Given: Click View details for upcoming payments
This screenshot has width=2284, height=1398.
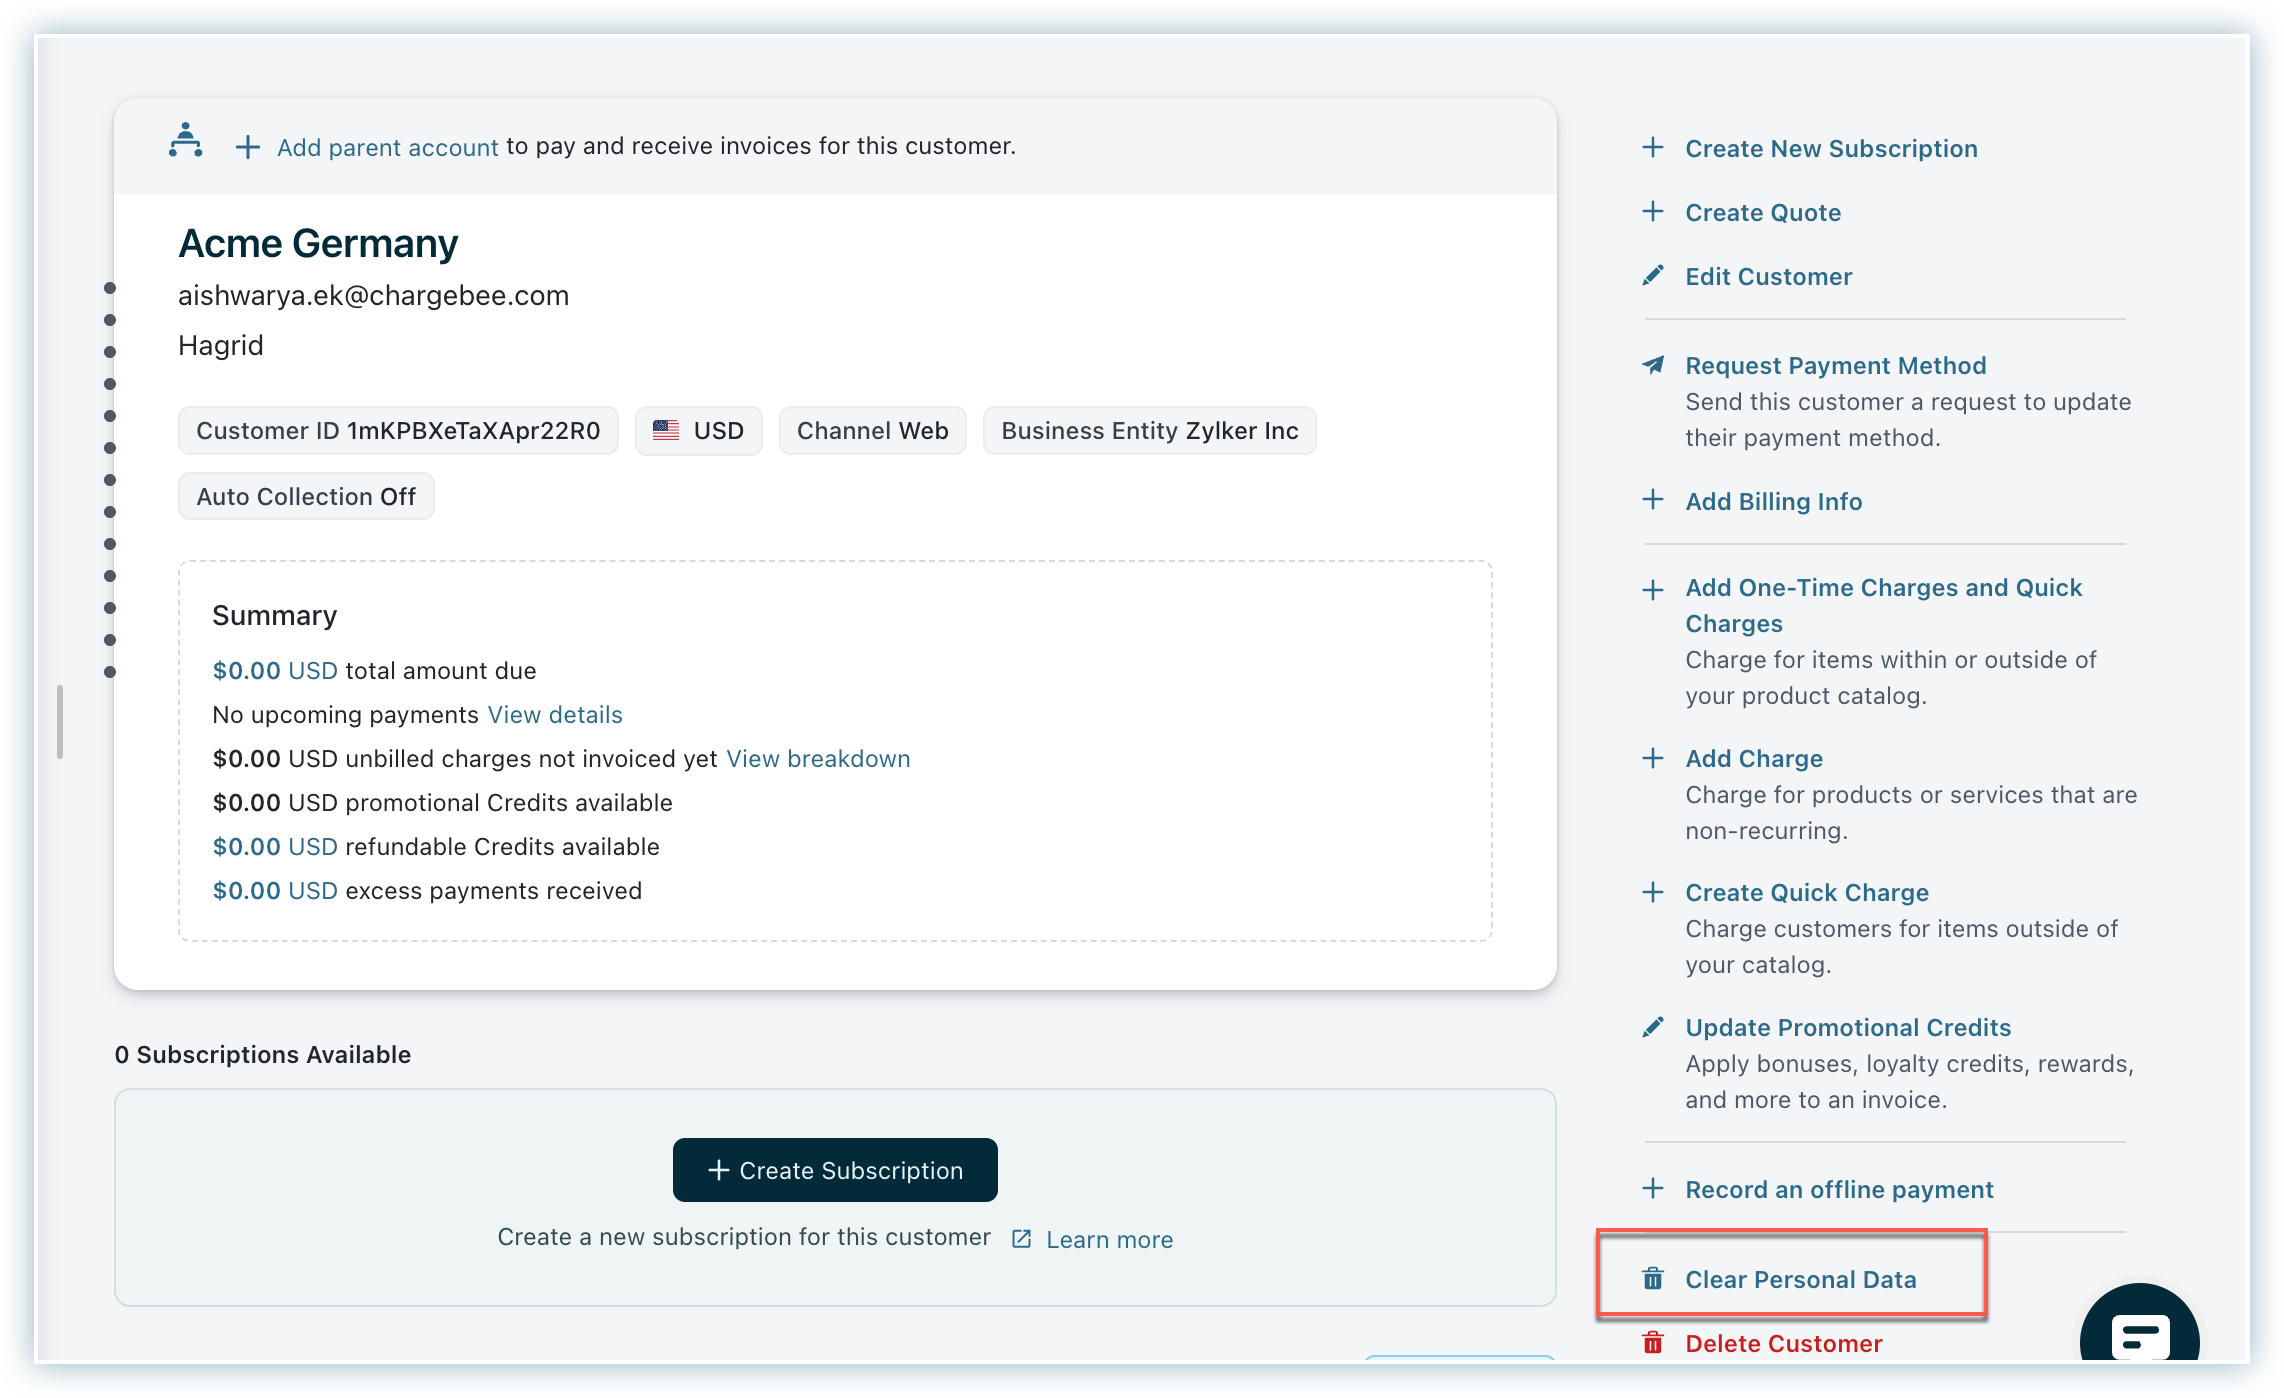Looking at the screenshot, I should coord(554,715).
